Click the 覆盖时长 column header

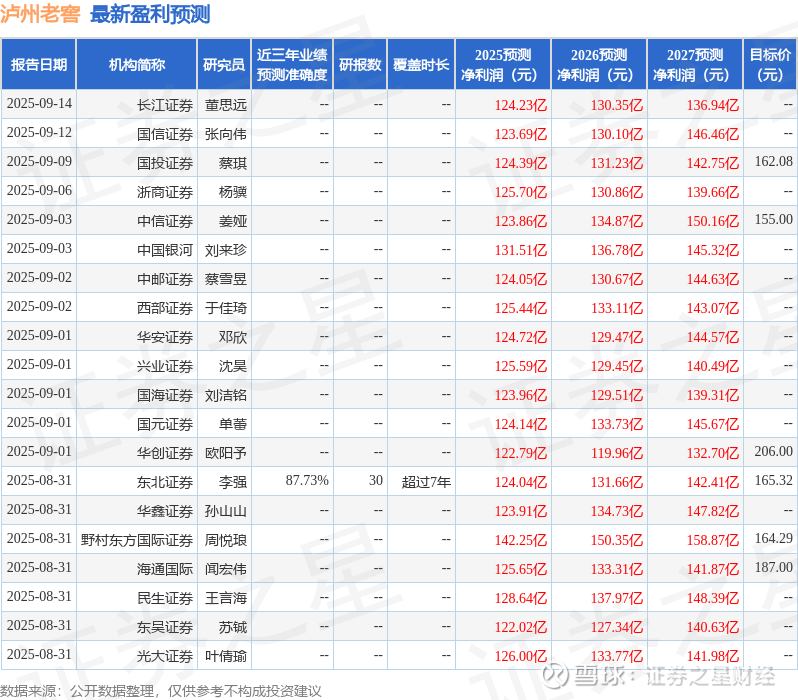421,65
